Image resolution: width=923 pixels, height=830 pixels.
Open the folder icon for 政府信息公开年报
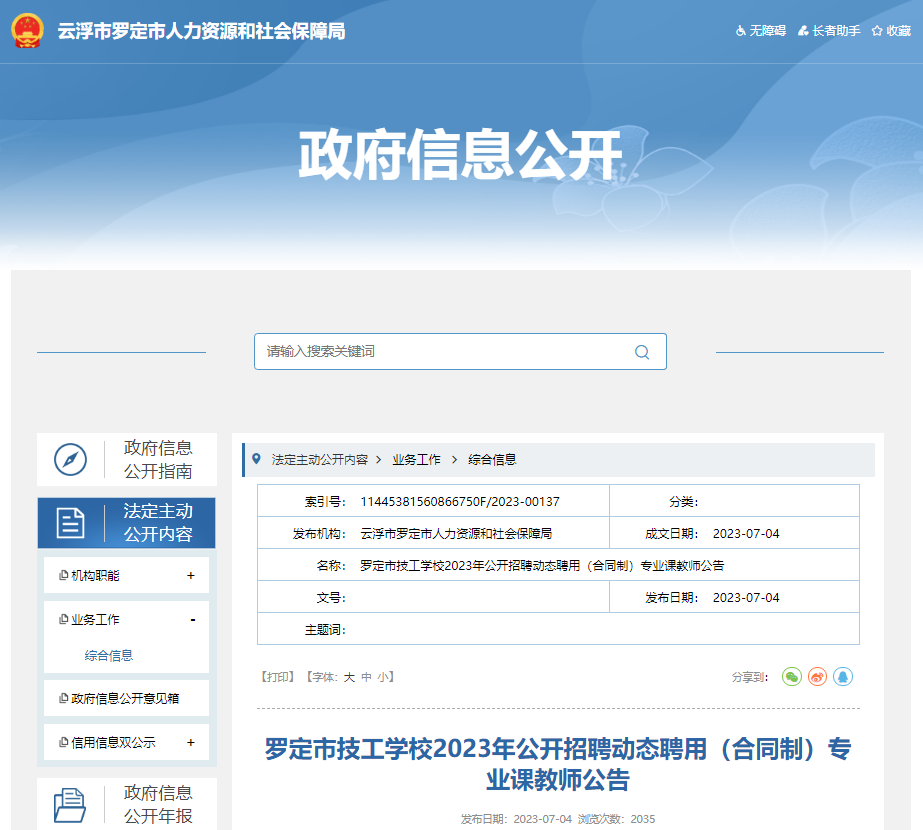pos(71,804)
